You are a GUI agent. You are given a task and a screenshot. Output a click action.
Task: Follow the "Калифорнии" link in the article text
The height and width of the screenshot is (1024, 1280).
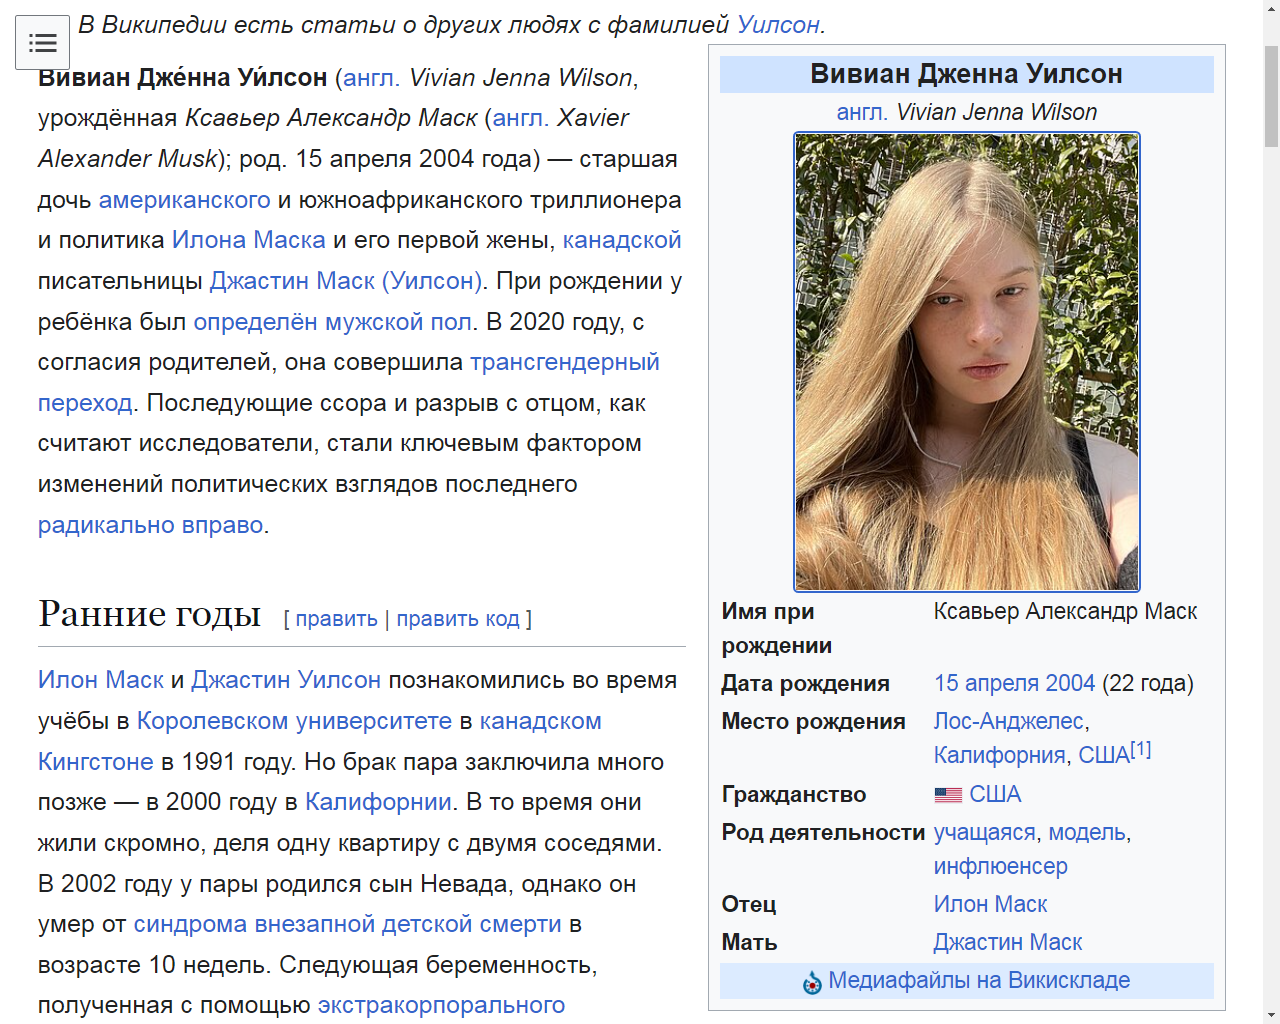click(378, 802)
